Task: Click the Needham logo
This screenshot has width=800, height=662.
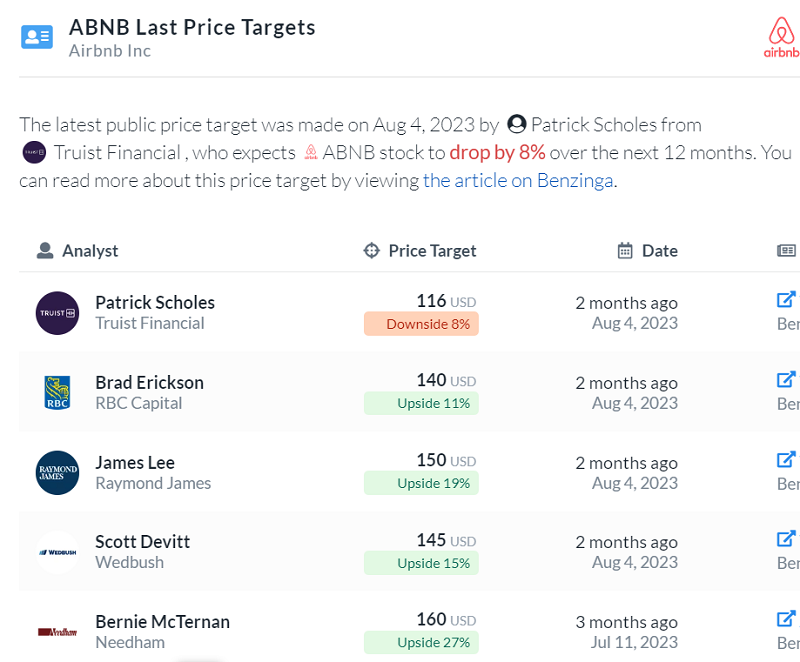Action: point(57,632)
